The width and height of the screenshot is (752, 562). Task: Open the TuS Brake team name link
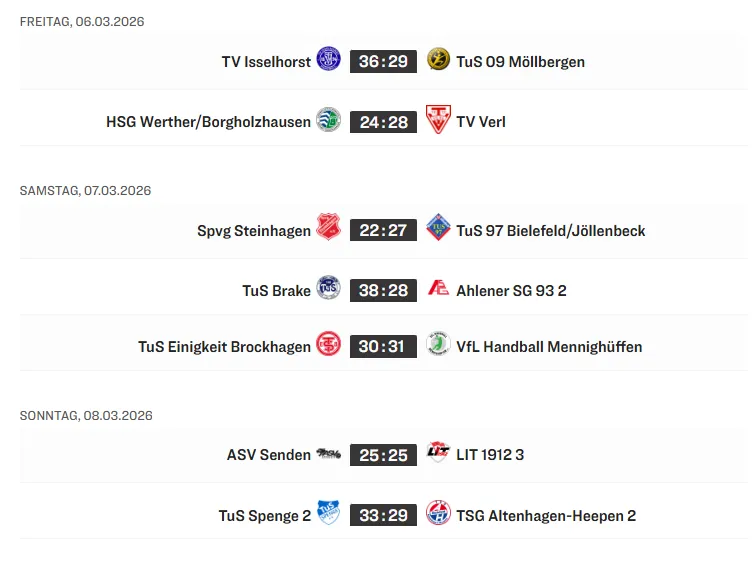click(x=276, y=290)
